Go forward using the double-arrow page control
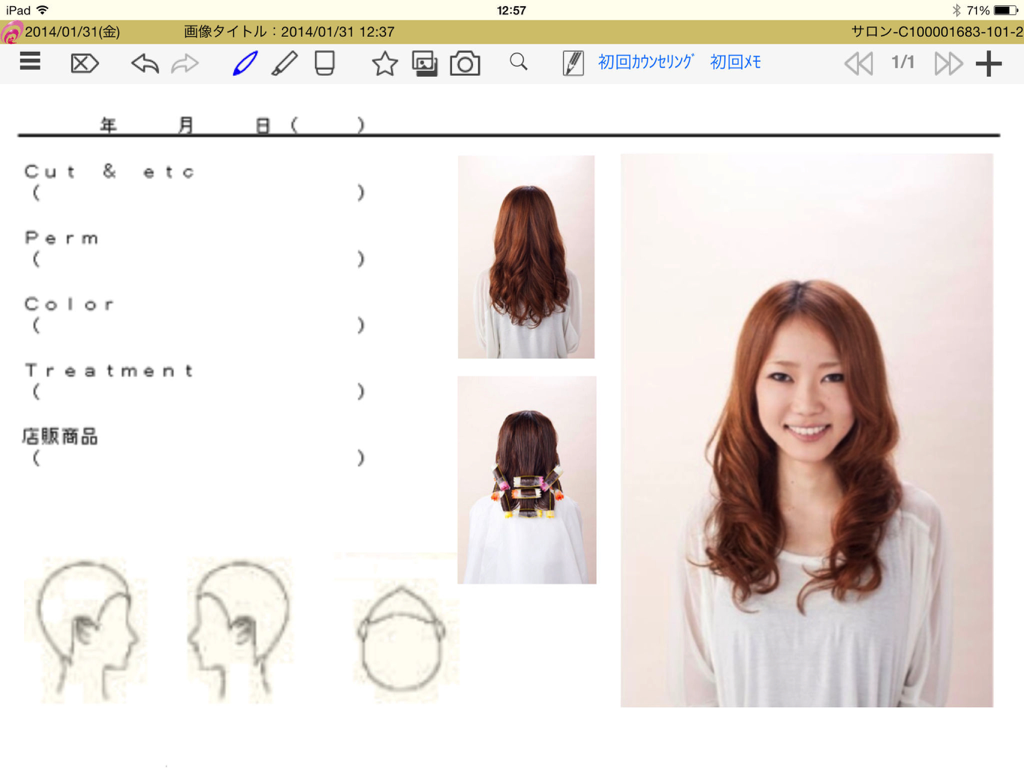Screen dimensions: 1024x768 946,62
